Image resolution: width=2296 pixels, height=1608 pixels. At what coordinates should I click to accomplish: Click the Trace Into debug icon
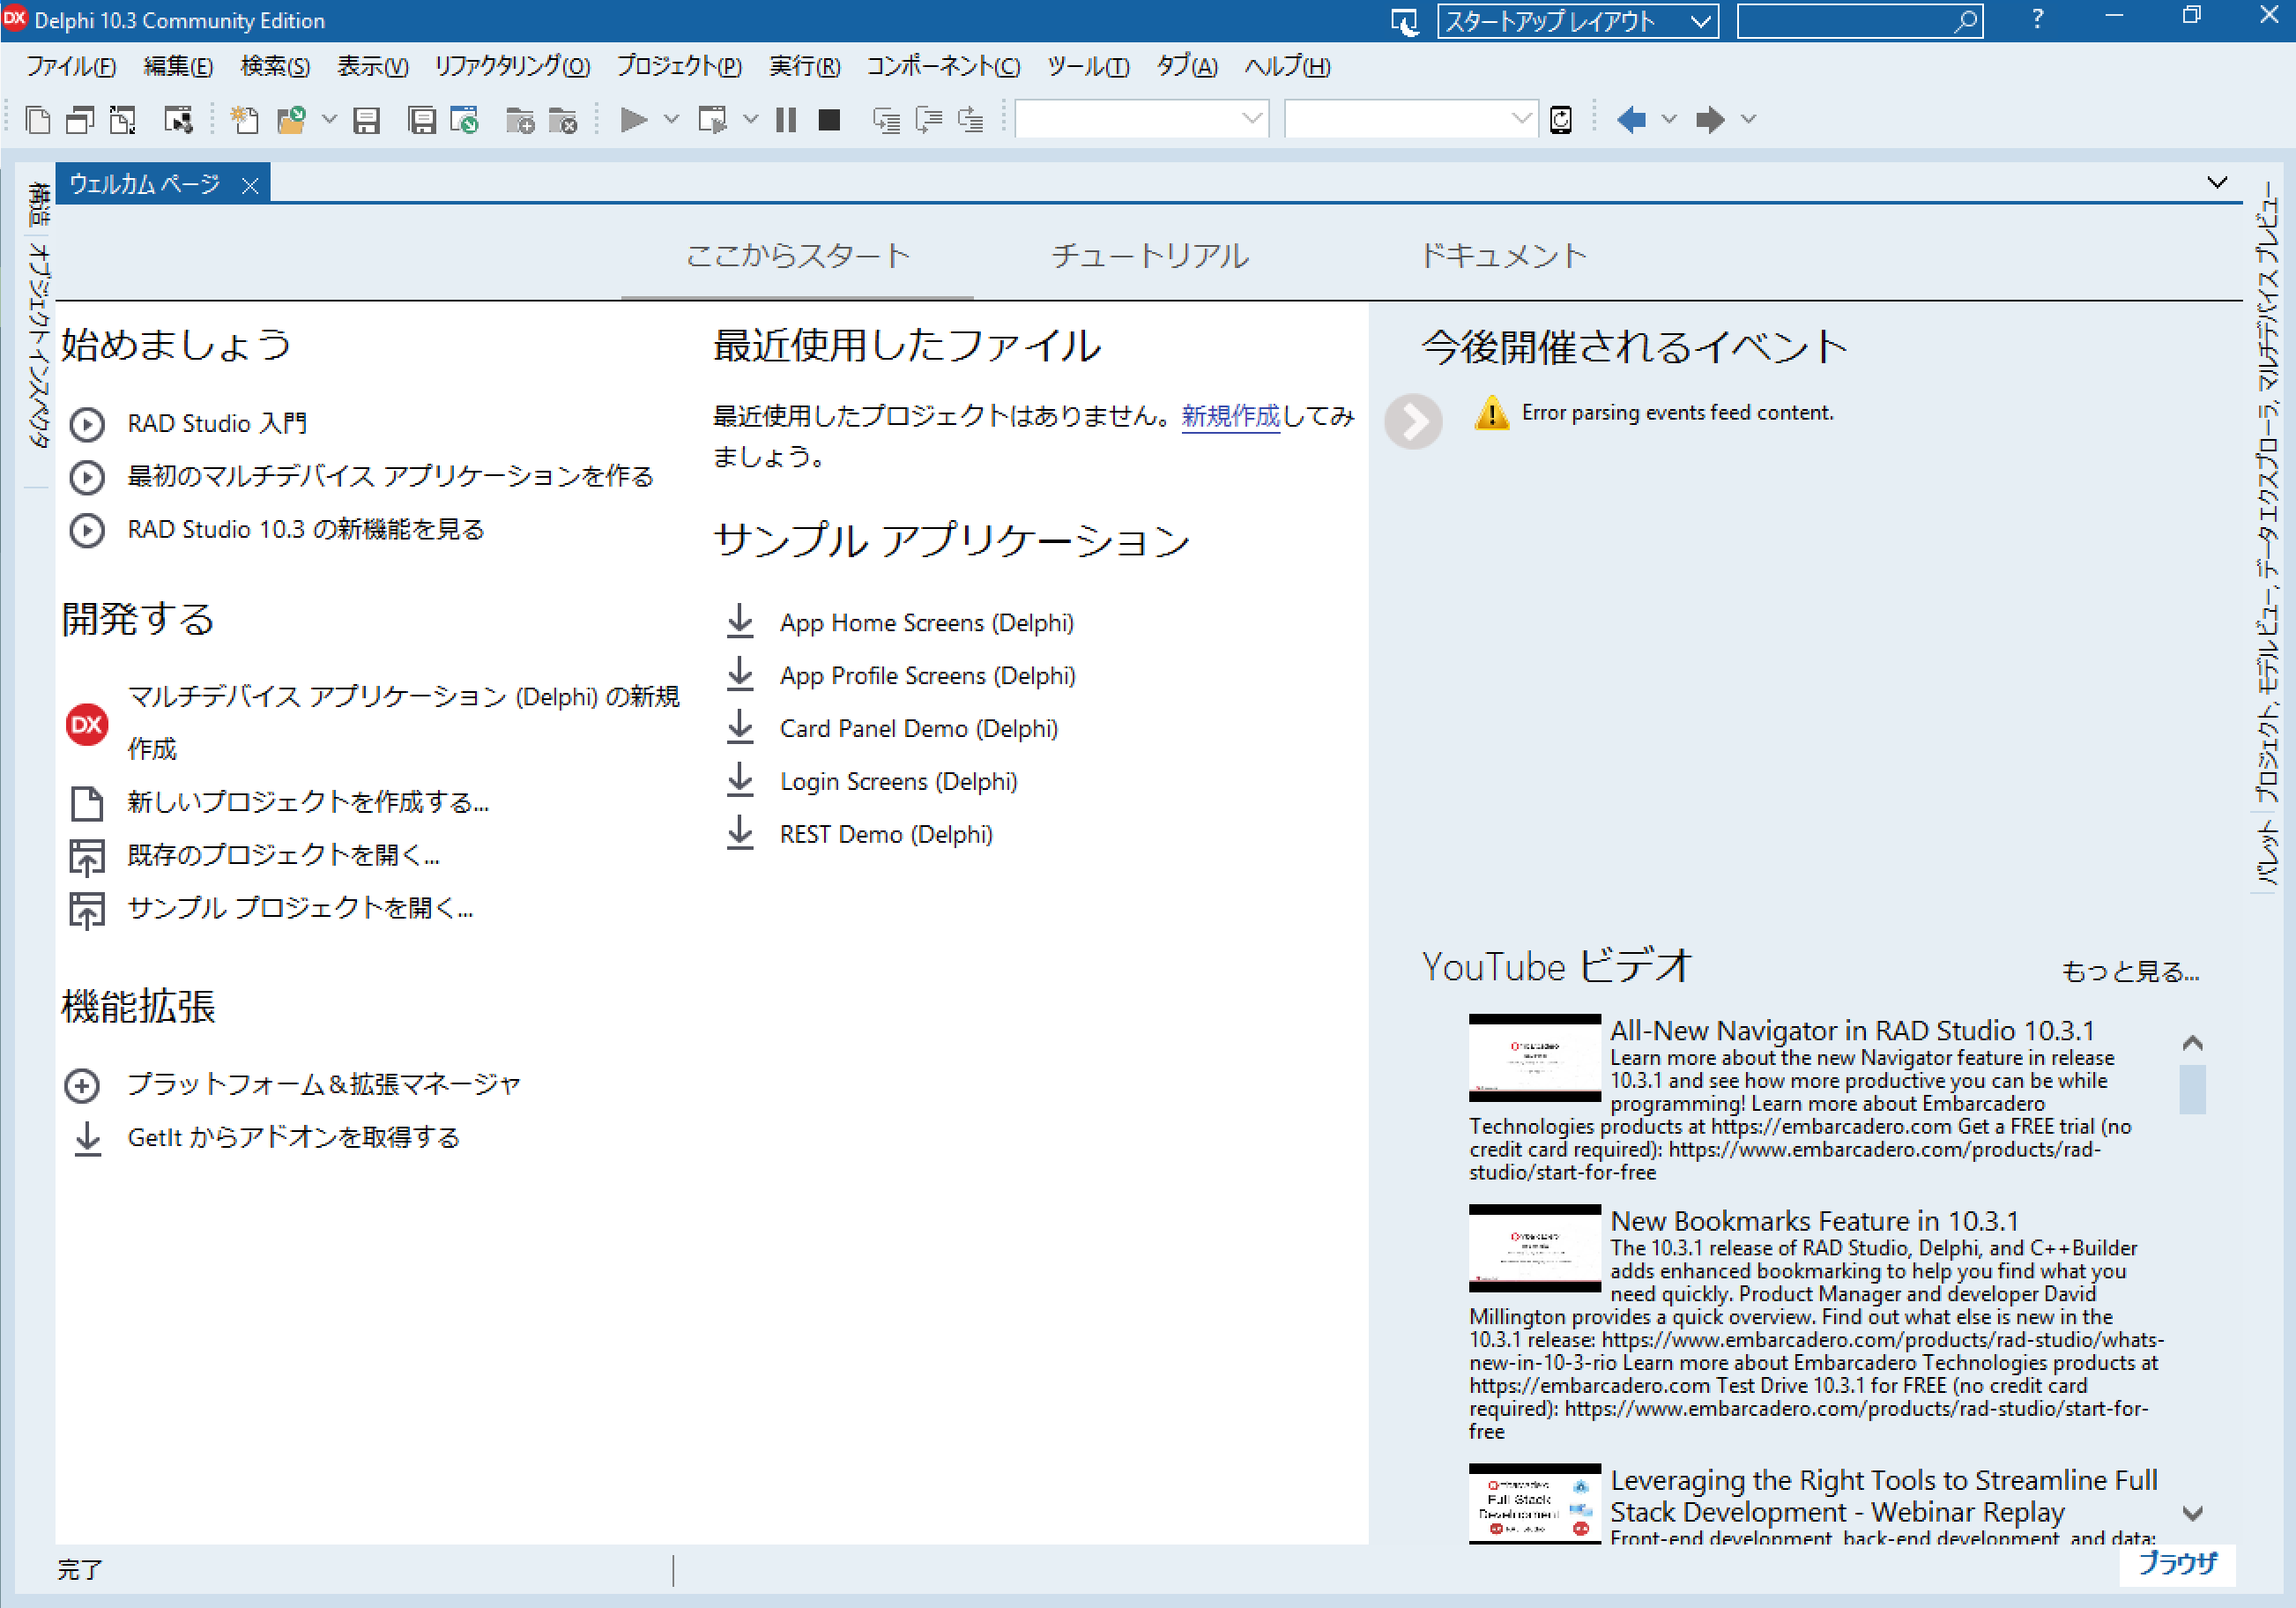pyautogui.click(x=886, y=120)
